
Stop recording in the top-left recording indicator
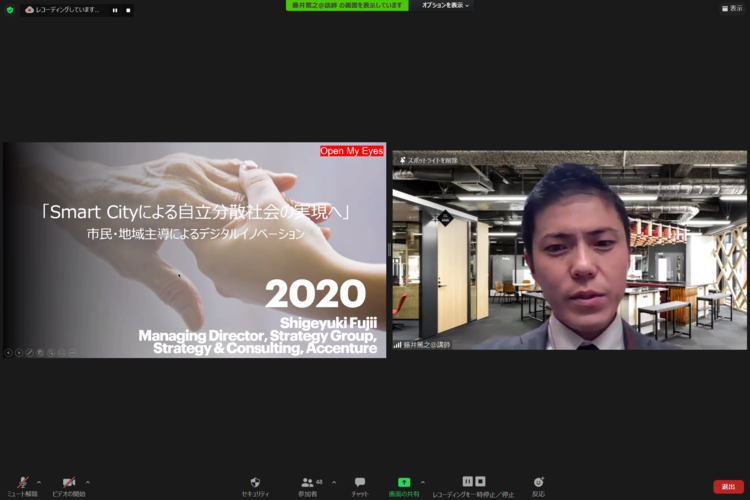click(x=128, y=10)
